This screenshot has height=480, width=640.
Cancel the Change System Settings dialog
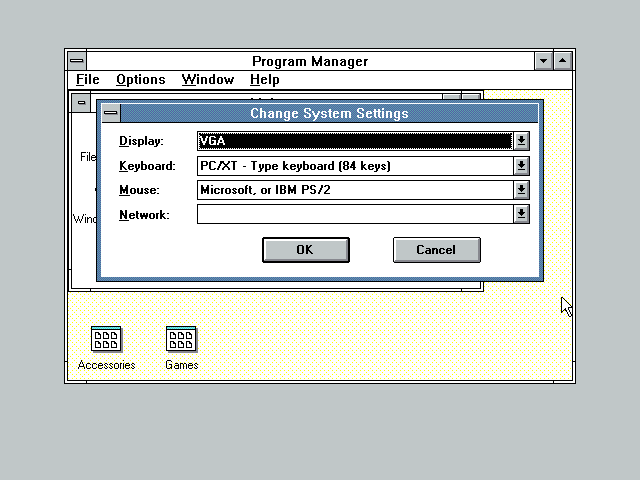point(436,250)
